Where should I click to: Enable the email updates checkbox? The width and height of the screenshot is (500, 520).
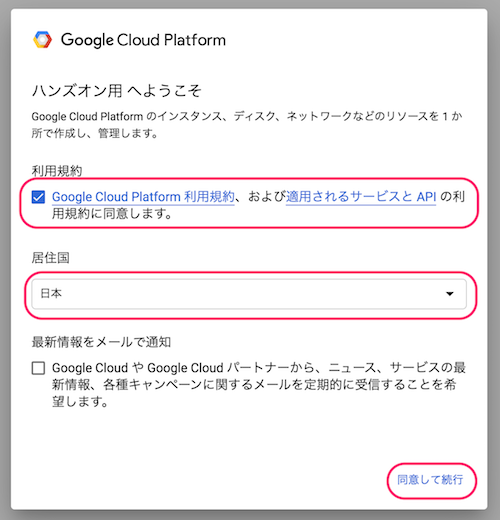click(38, 368)
